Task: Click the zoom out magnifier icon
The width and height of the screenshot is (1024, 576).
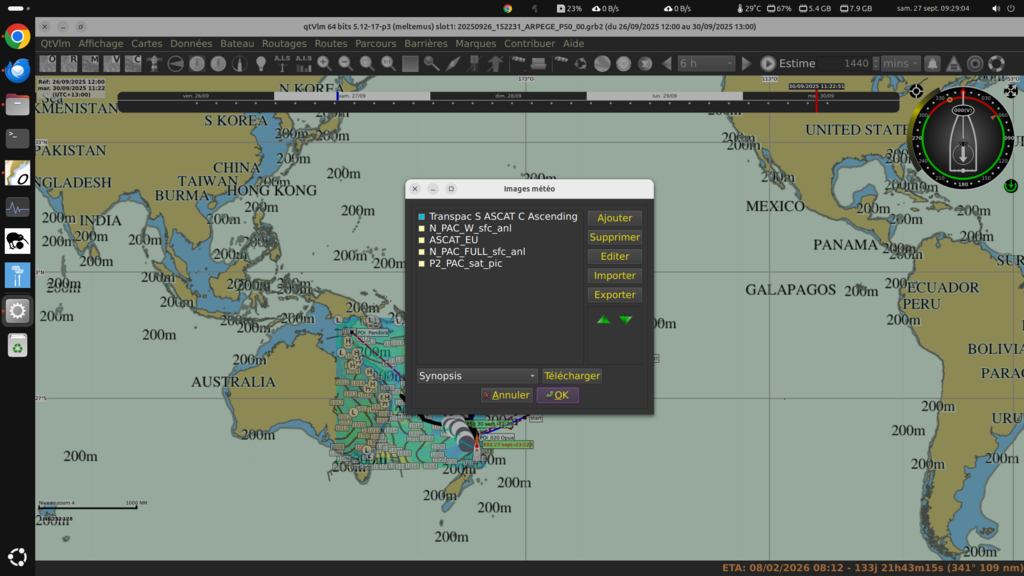Action: coord(345,63)
